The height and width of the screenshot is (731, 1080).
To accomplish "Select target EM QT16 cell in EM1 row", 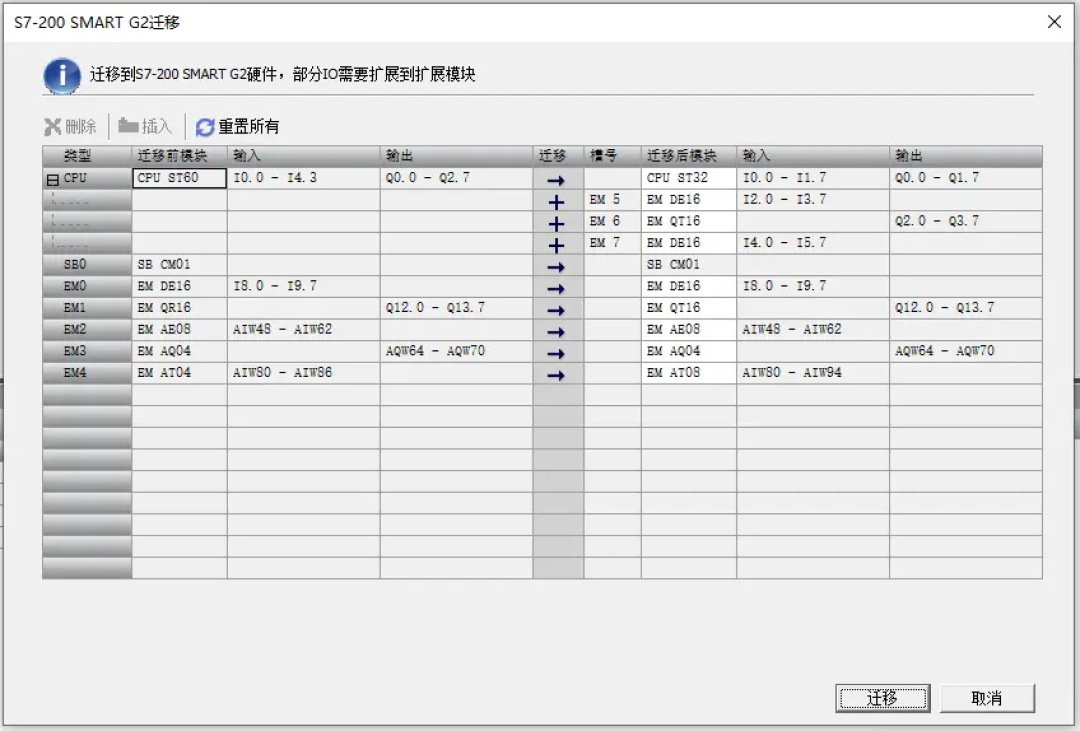I will 689,308.
